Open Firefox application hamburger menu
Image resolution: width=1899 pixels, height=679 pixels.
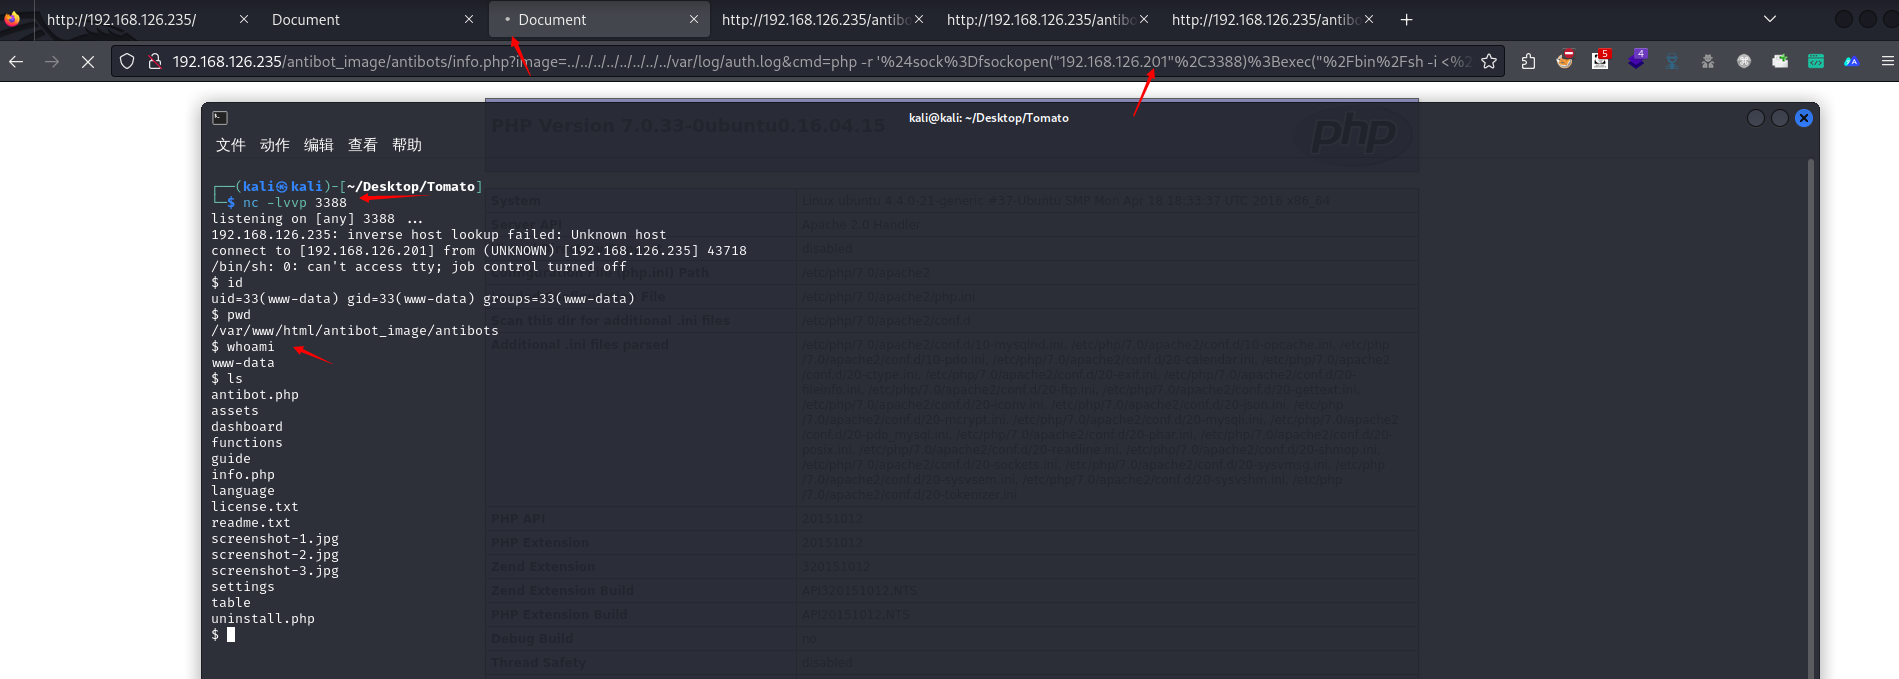pyautogui.click(x=1888, y=61)
